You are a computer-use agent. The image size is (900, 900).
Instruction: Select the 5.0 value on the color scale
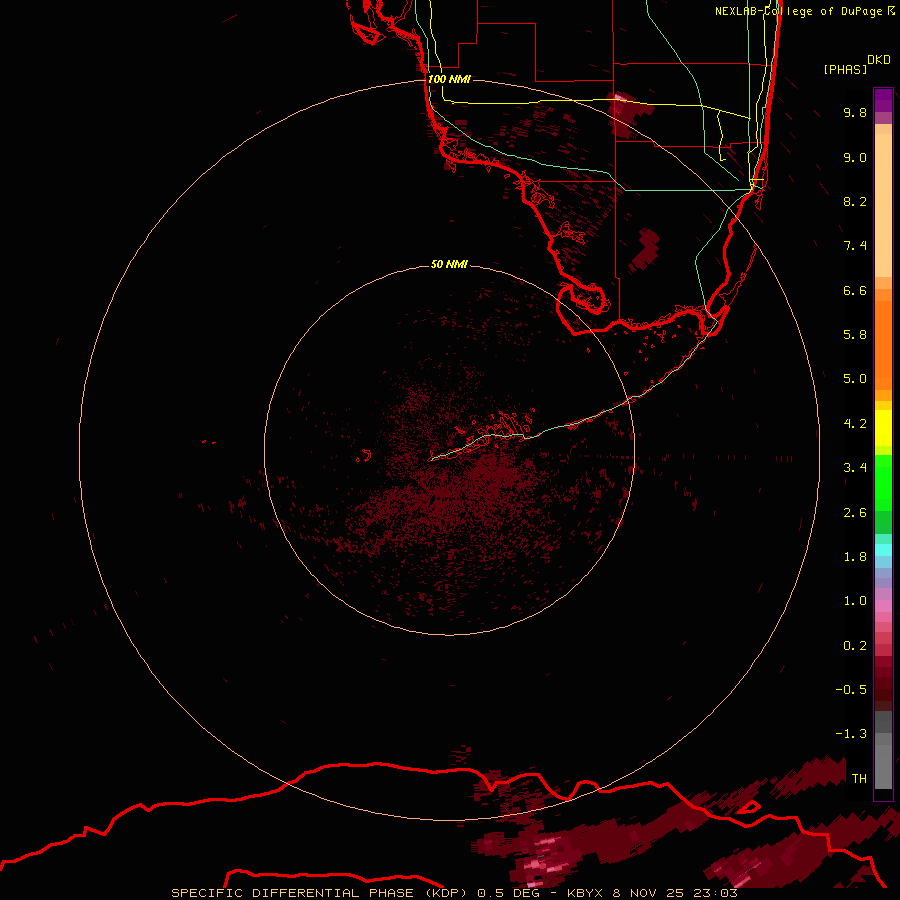(x=855, y=379)
